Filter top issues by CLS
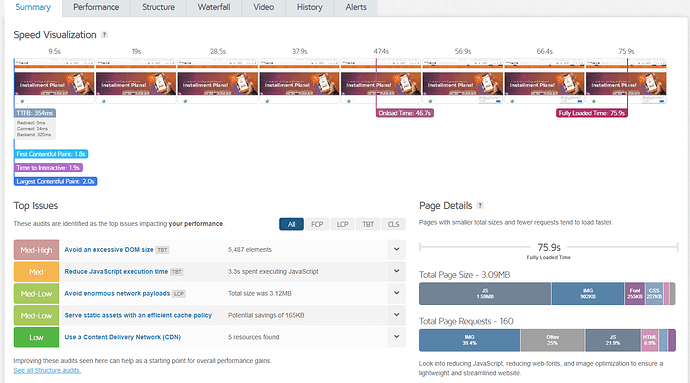690x383 pixels. pos(393,225)
